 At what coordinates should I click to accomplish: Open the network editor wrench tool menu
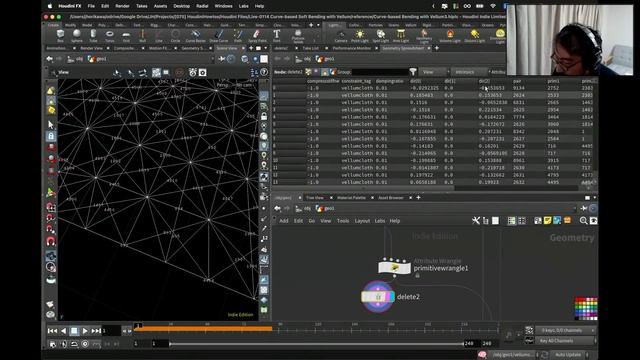pos(476,221)
